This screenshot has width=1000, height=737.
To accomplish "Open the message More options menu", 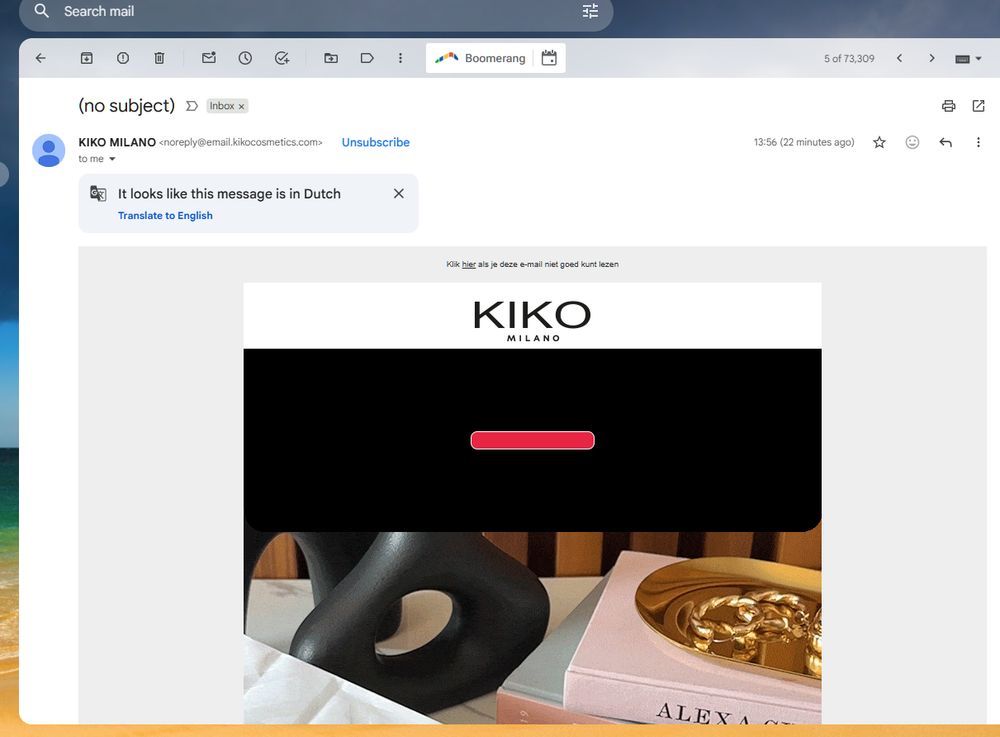I will pos(978,142).
